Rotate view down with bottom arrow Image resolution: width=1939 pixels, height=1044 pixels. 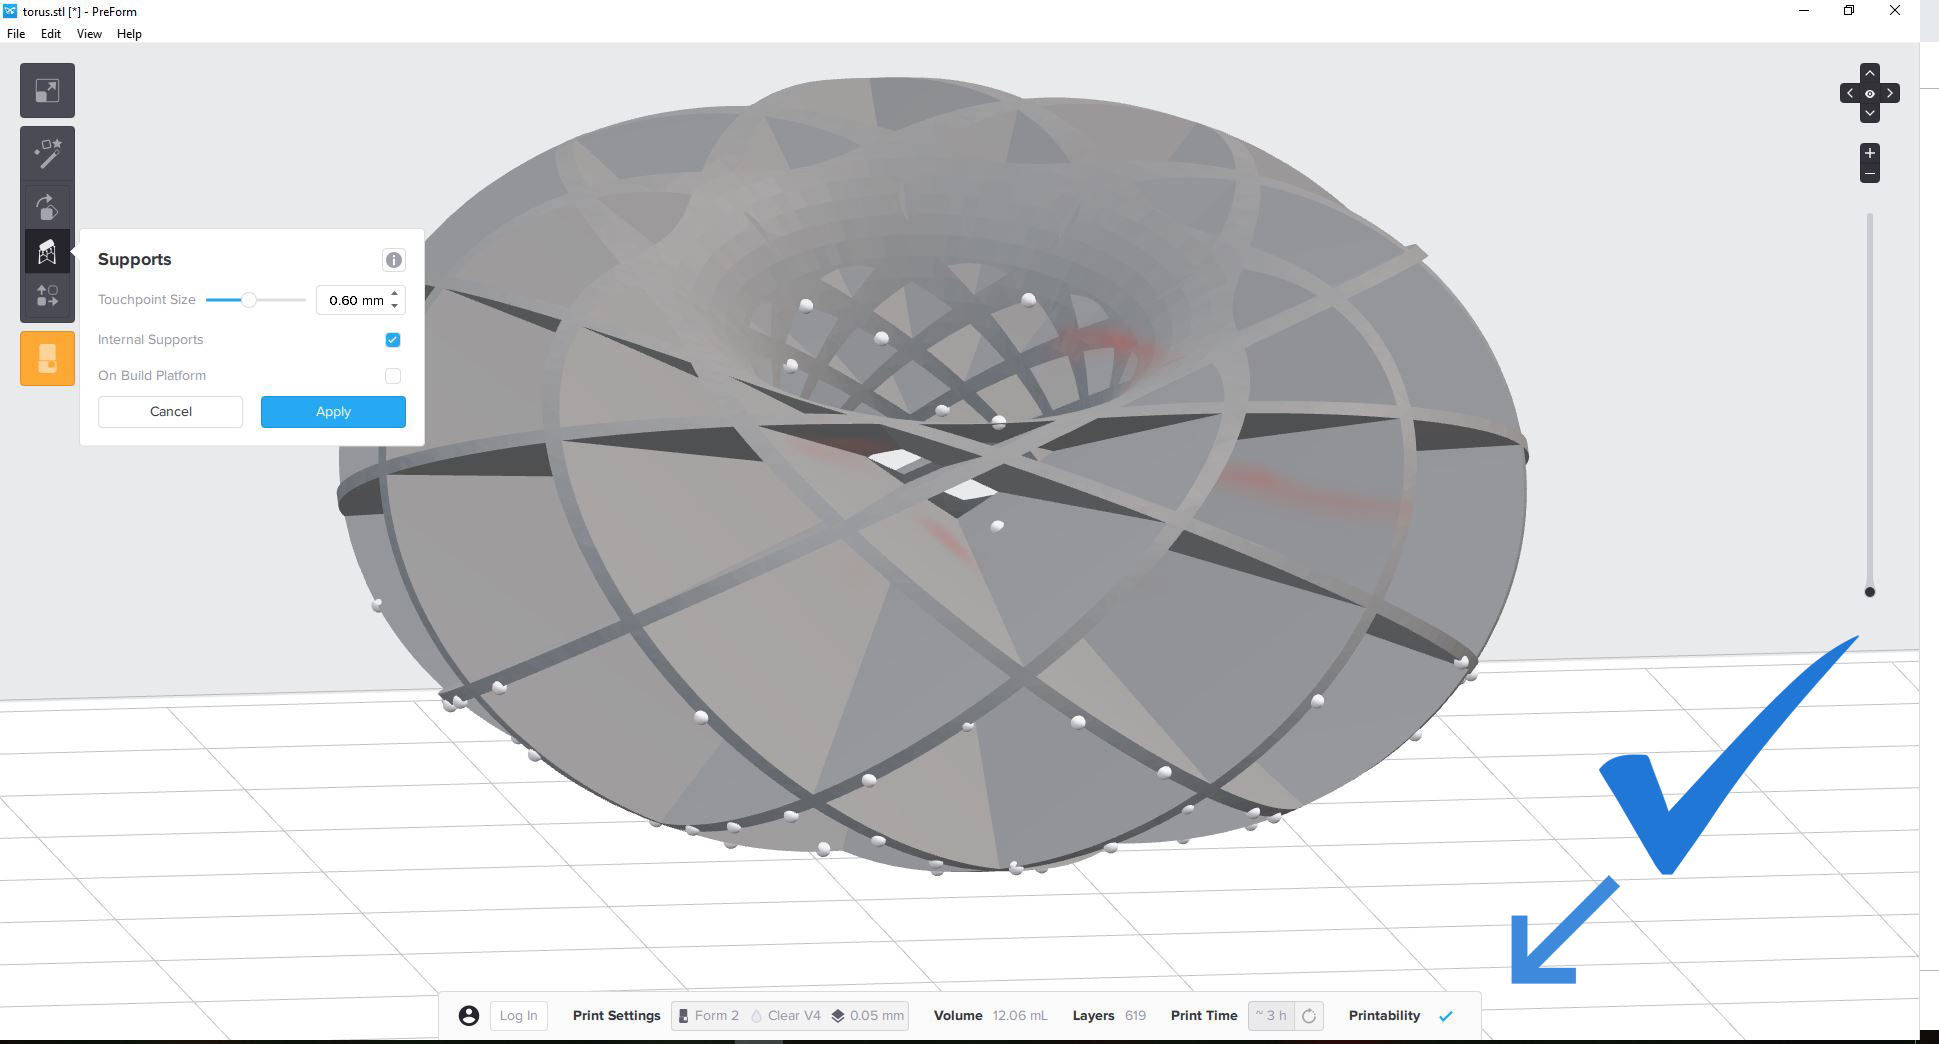[1869, 113]
